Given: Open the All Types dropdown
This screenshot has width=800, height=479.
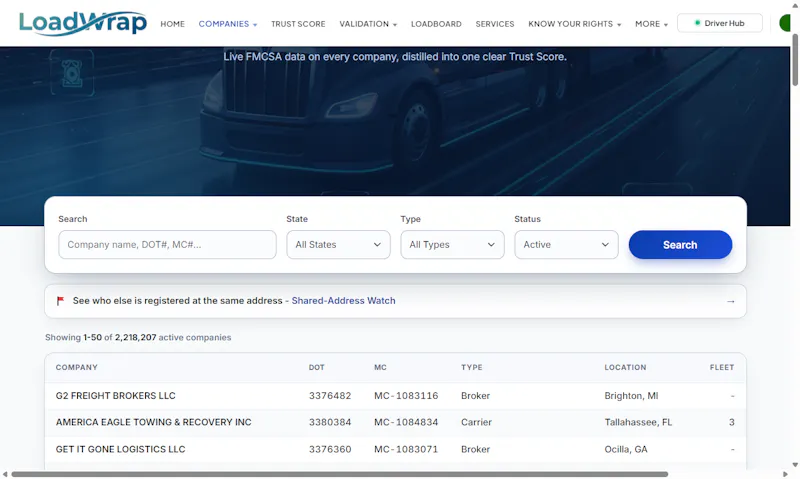Looking at the screenshot, I should tap(452, 244).
